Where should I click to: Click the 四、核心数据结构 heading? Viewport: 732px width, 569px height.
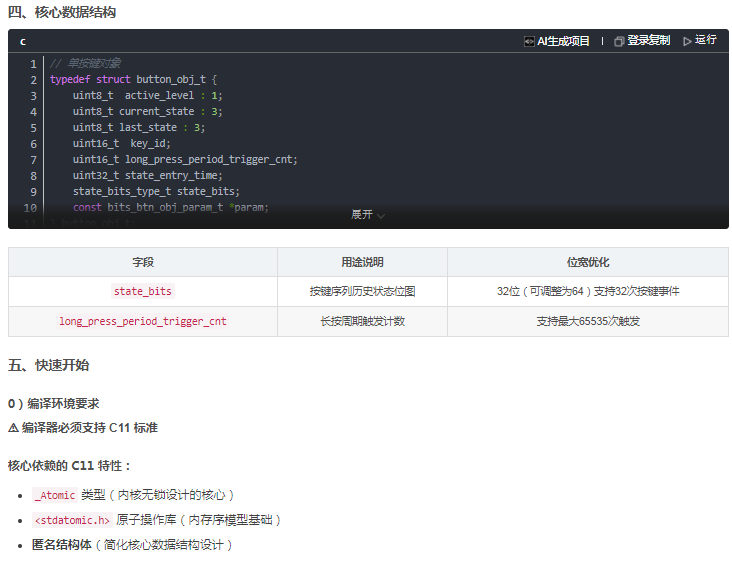click(62, 12)
